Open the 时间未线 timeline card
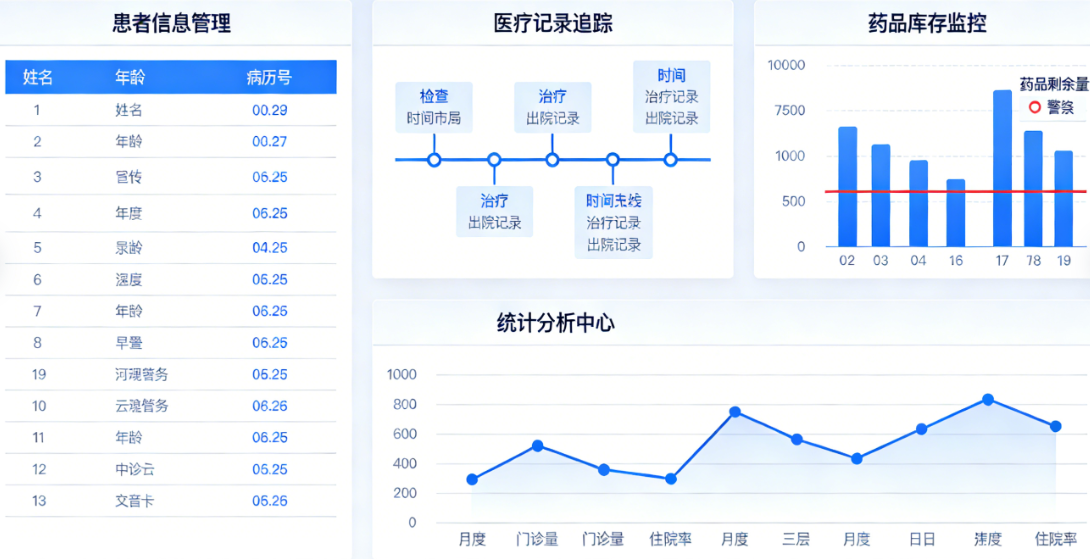The width and height of the screenshot is (1090, 559). 613,222
